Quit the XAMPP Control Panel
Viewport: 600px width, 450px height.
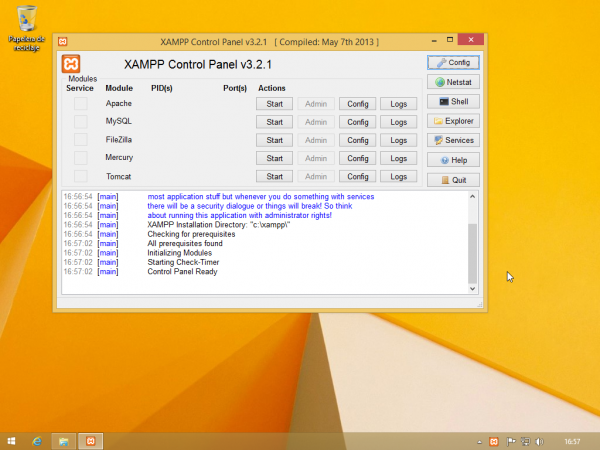point(453,180)
